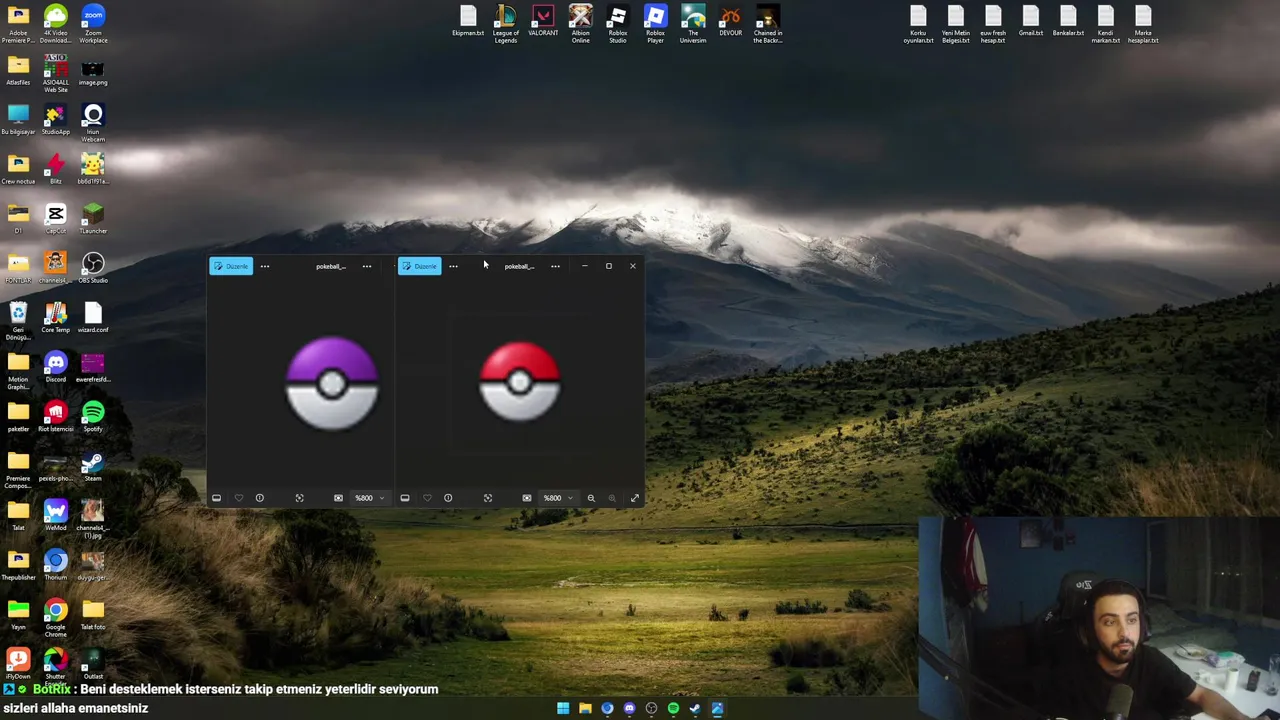Toggle the filmstrip in the purple pokeball window
Viewport: 1280px width, 720px height.
(x=216, y=498)
